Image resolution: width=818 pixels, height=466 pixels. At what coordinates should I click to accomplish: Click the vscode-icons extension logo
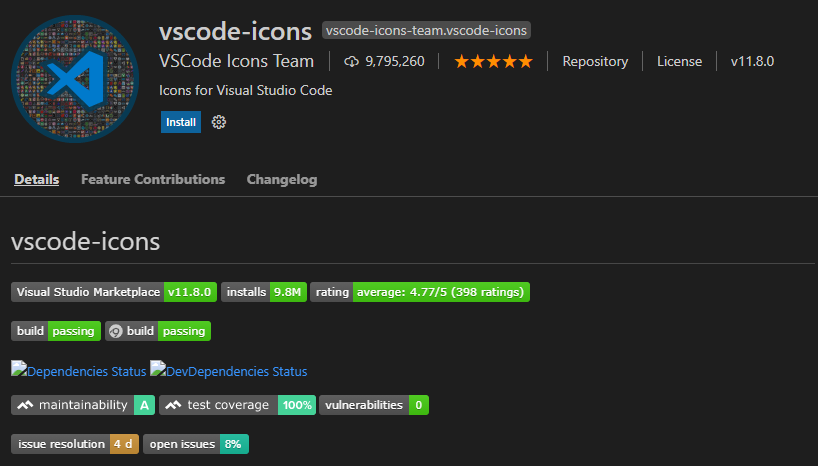[x=75, y=79]
